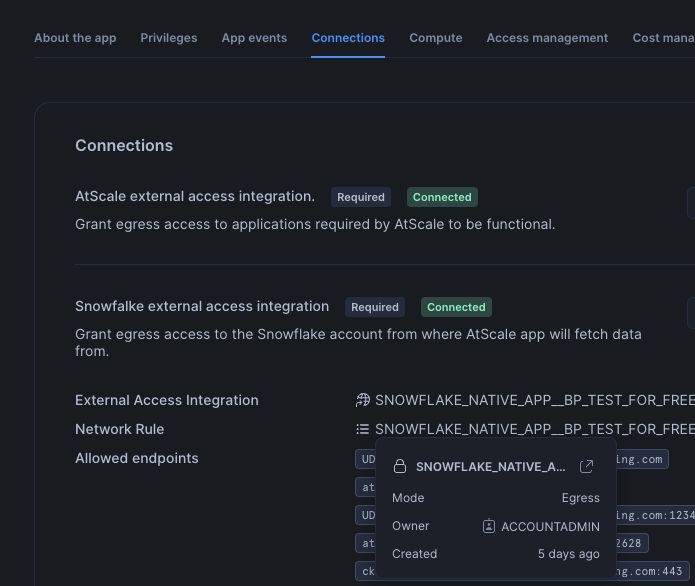Open the Access management tab
Image resolution: width=695 pixels, height=586 pixels.
pos(547,38)
